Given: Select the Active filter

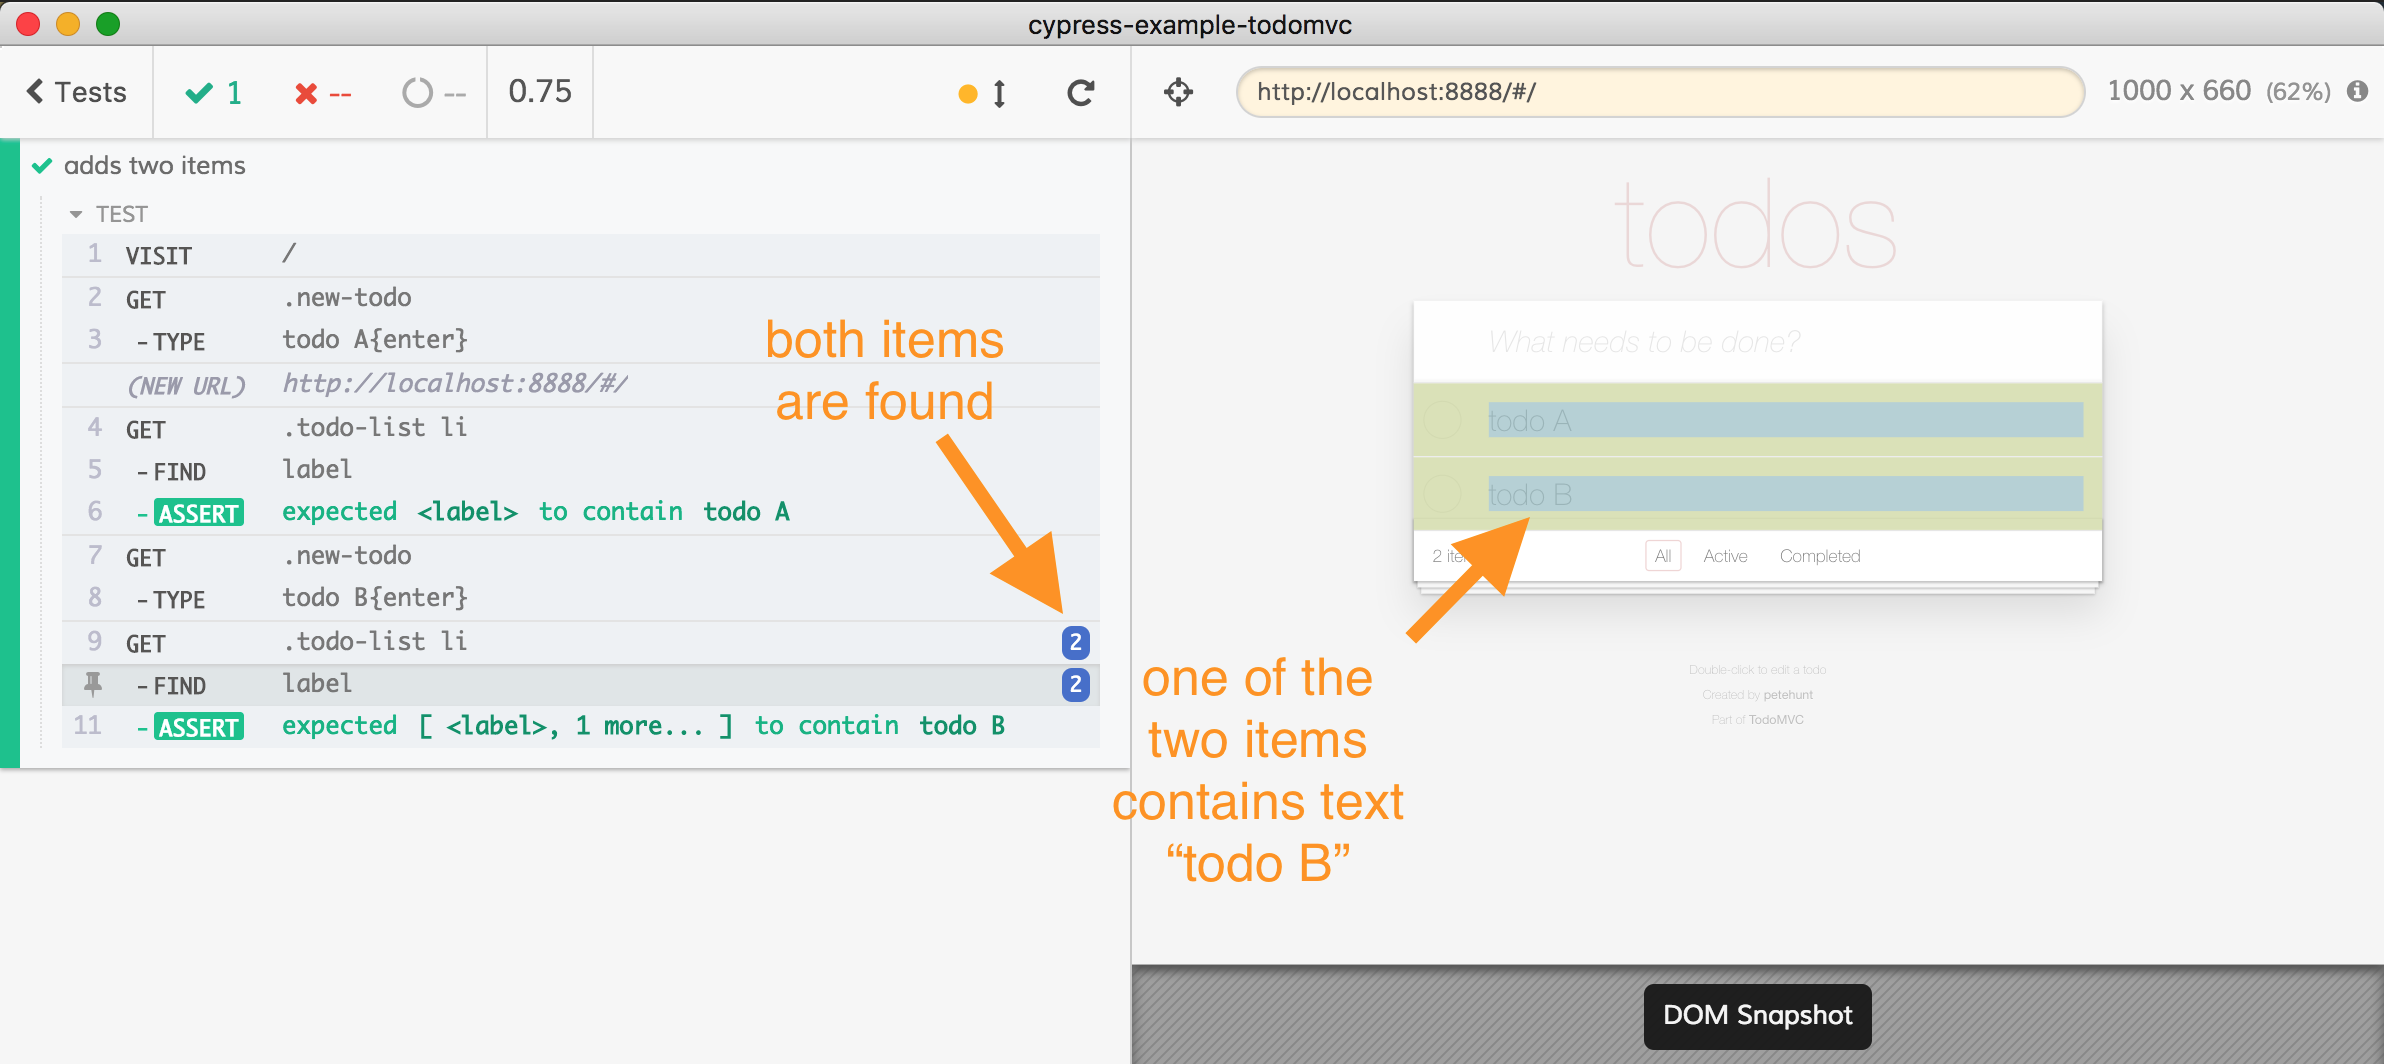Looking at the screenshot, I should pos(1725,556).
